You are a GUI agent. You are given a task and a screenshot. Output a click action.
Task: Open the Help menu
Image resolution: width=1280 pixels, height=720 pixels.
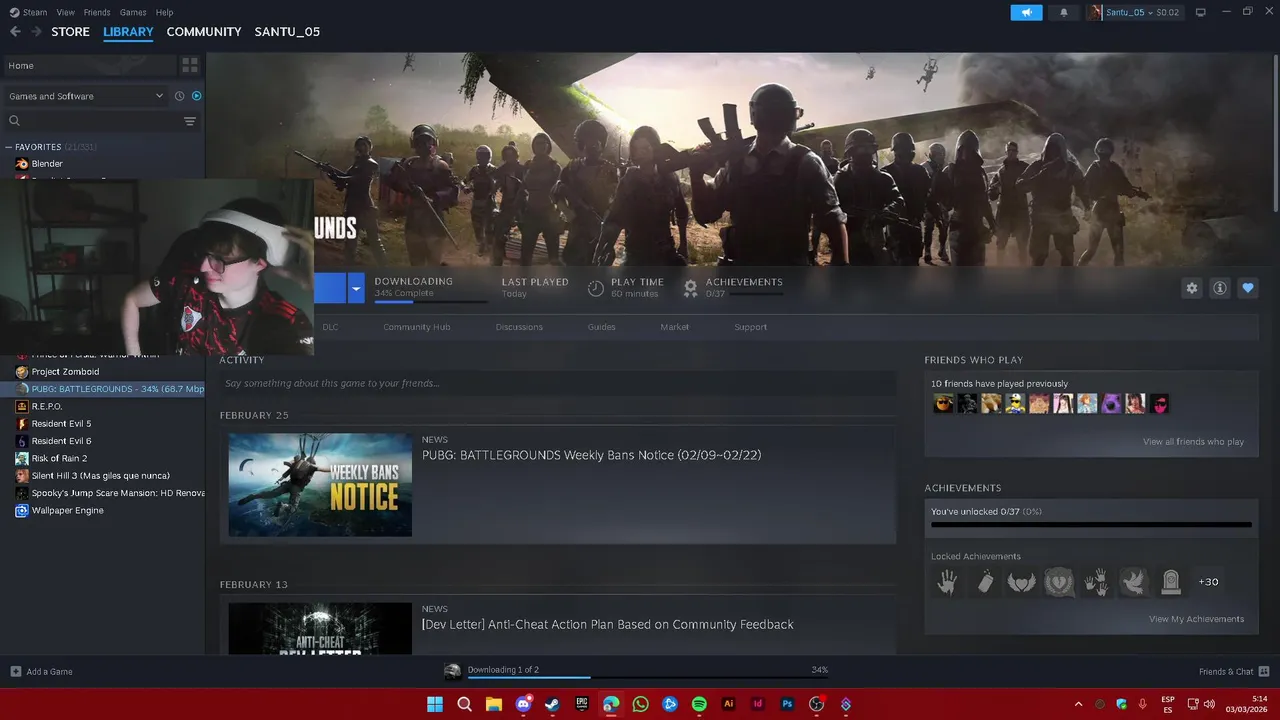tap(165, 12)
